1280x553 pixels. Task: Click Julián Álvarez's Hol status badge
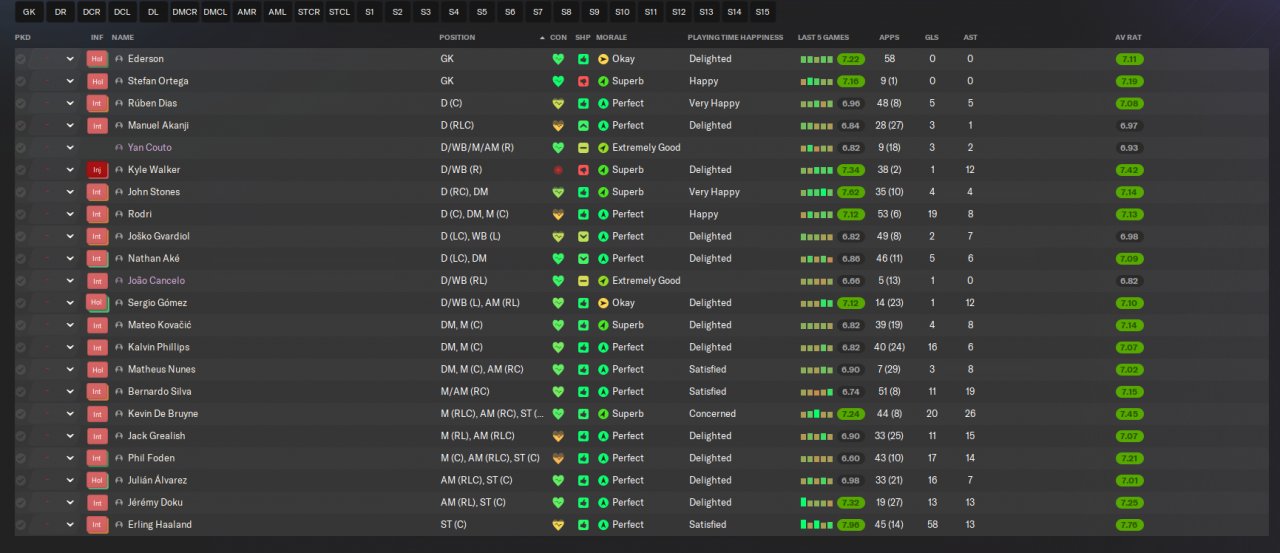pyautogui.click(x=97, y=480)
